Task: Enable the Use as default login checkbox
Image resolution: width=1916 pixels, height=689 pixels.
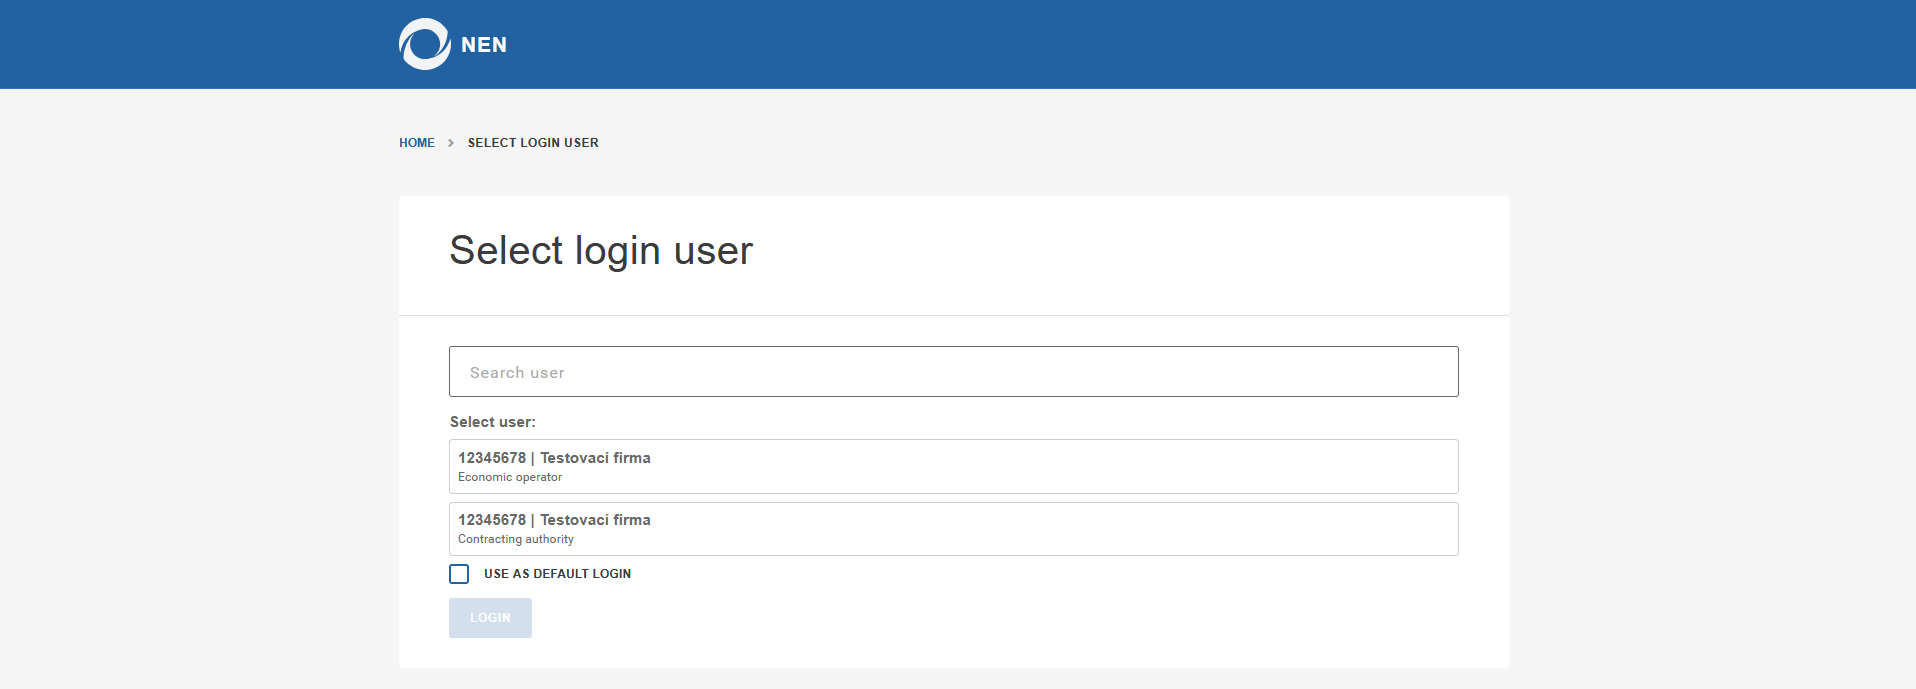Action: click(459, 574)
